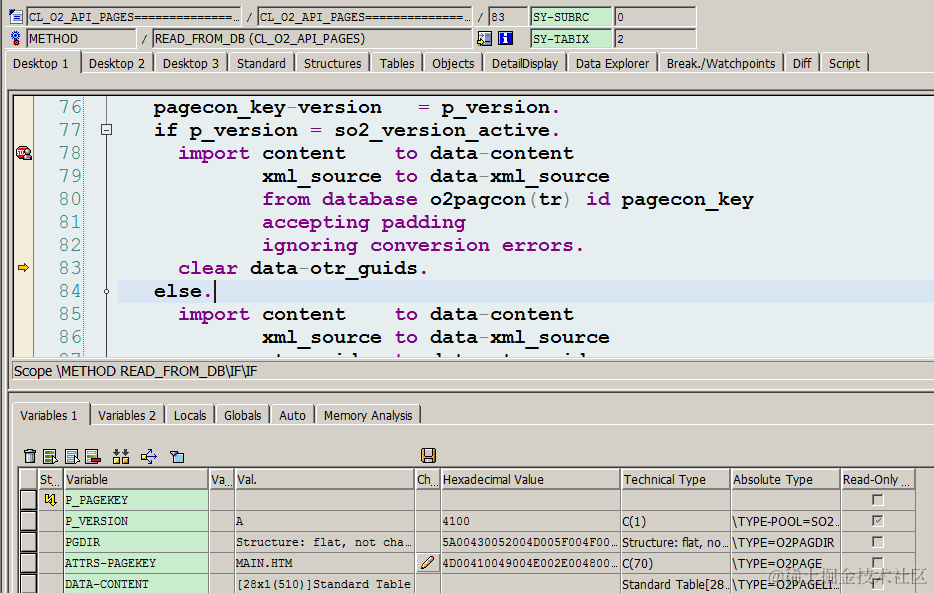Select the row selector for P_VERSION

pos(28,521)
